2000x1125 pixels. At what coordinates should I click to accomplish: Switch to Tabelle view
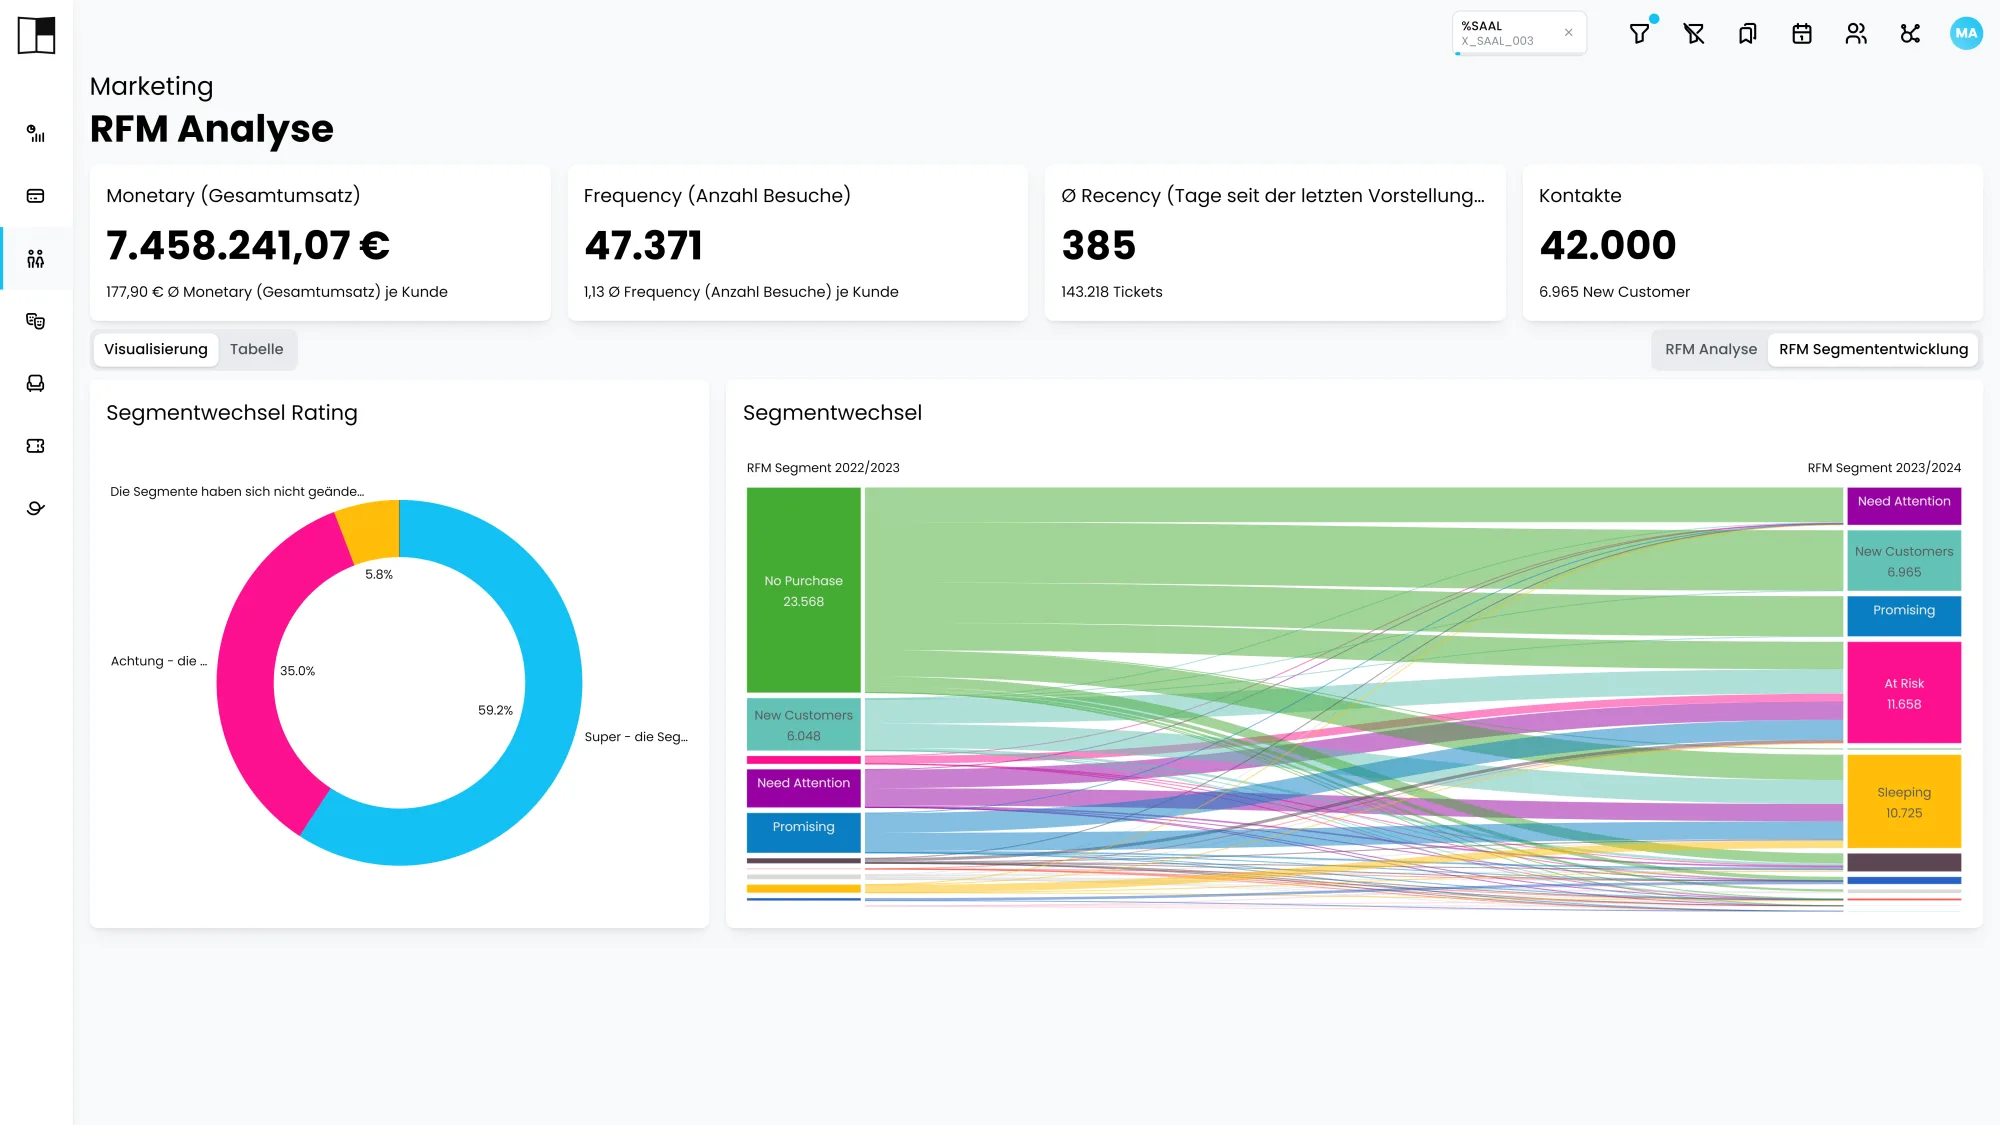coord(257,349)
